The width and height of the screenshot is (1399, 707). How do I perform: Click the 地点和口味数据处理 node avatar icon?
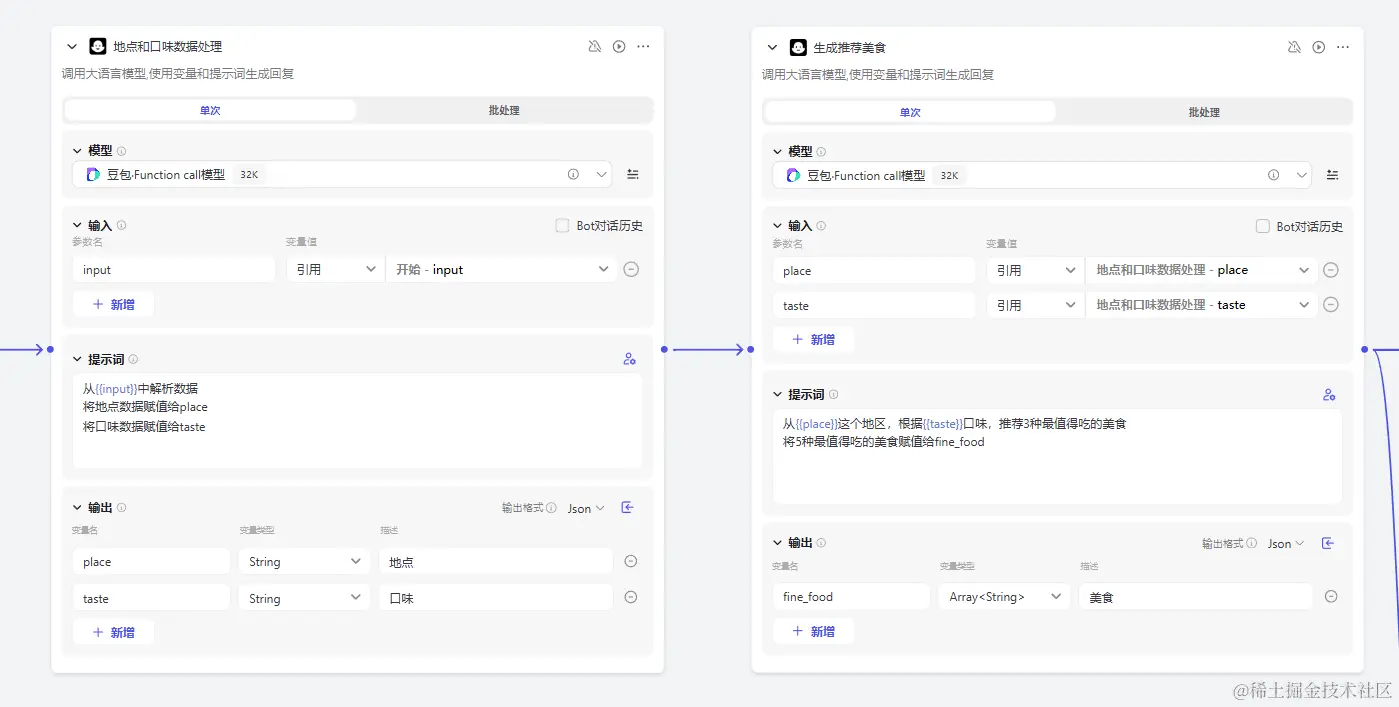pyautogui.click(x=98, y=46)
